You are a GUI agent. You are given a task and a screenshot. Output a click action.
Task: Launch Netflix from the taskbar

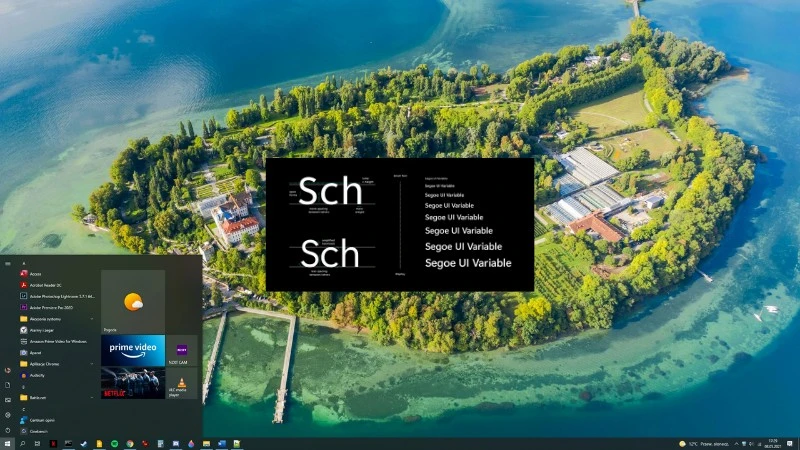tap(53, 444)
